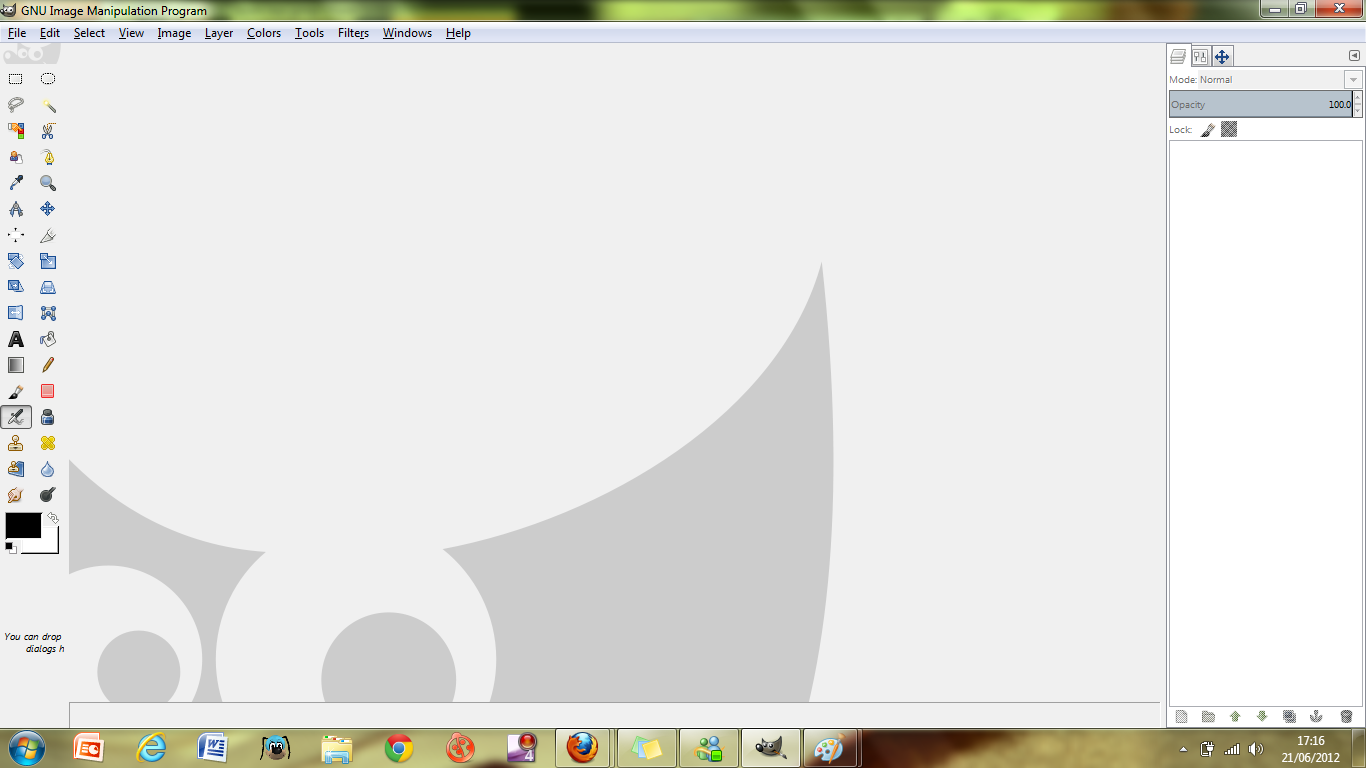Switch to the Layers dock tab
This screenshot has width=1366, height=768.
1179,57
